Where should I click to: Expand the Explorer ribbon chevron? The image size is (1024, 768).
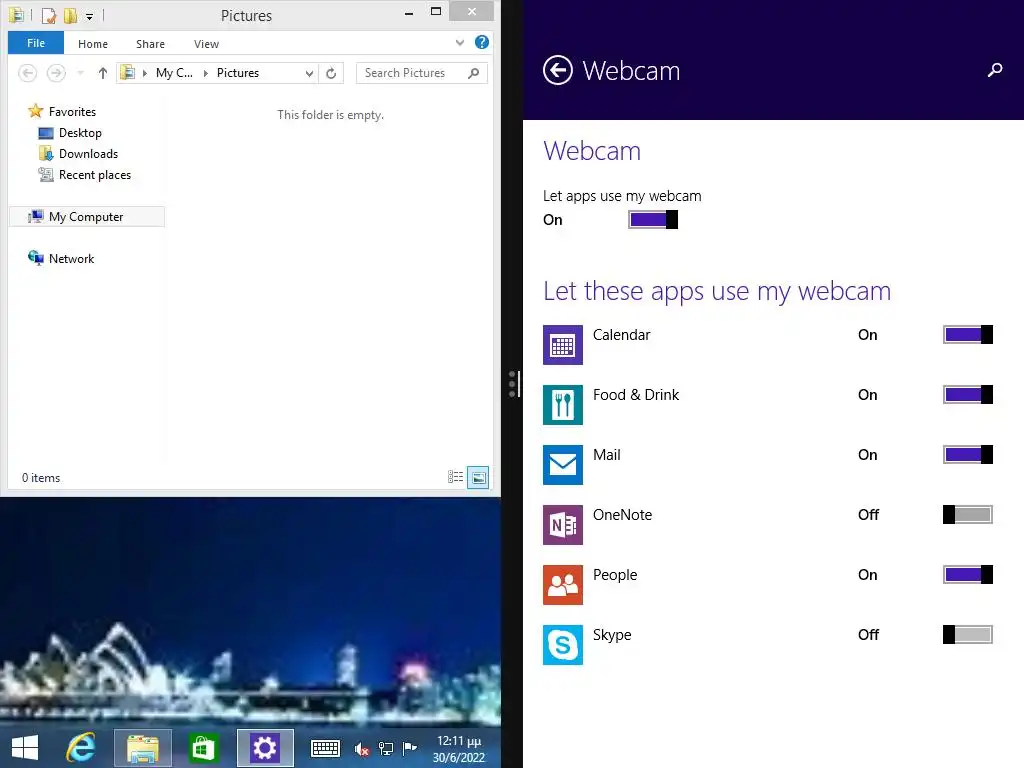click(460, 43)
